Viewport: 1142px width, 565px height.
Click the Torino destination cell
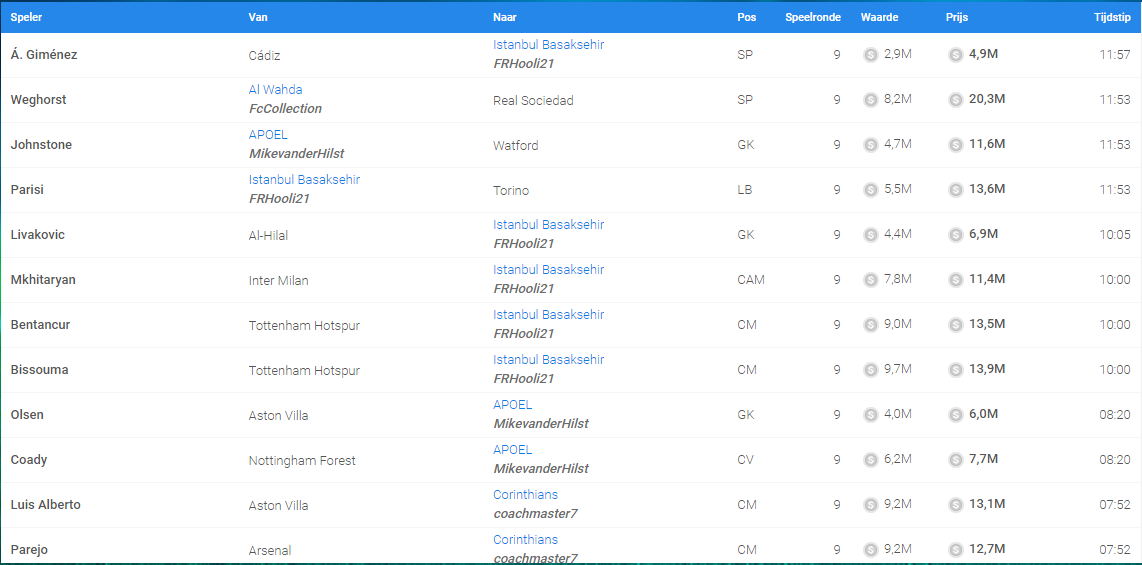(x=511, y=191)
